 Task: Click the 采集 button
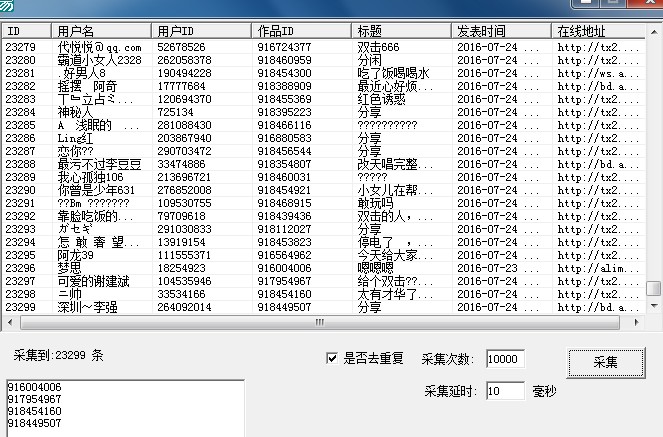[x=605, y=362]
